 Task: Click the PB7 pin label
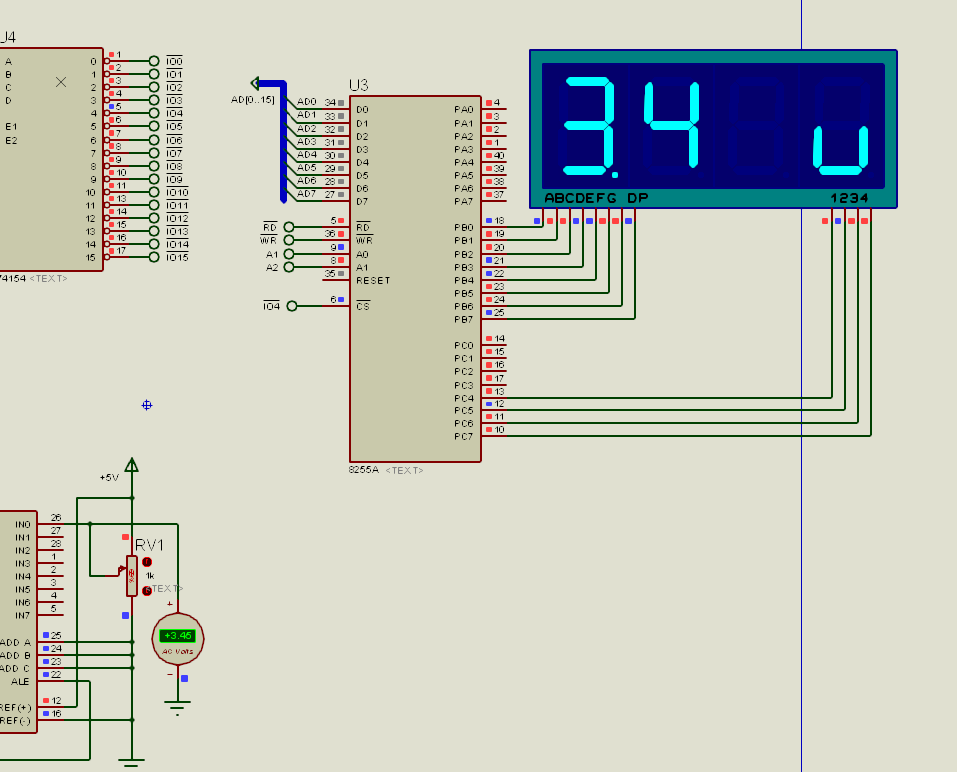click(464, 319)
